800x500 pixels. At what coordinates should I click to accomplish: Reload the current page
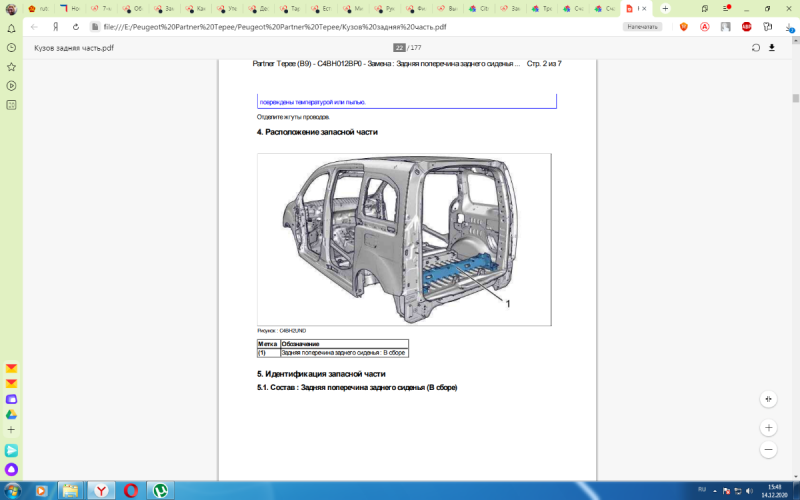76,26
